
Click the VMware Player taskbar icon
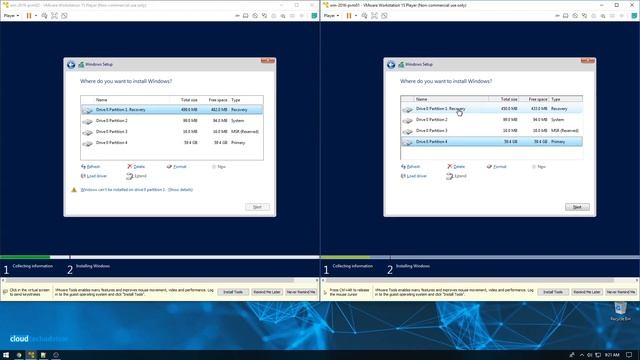31,355
